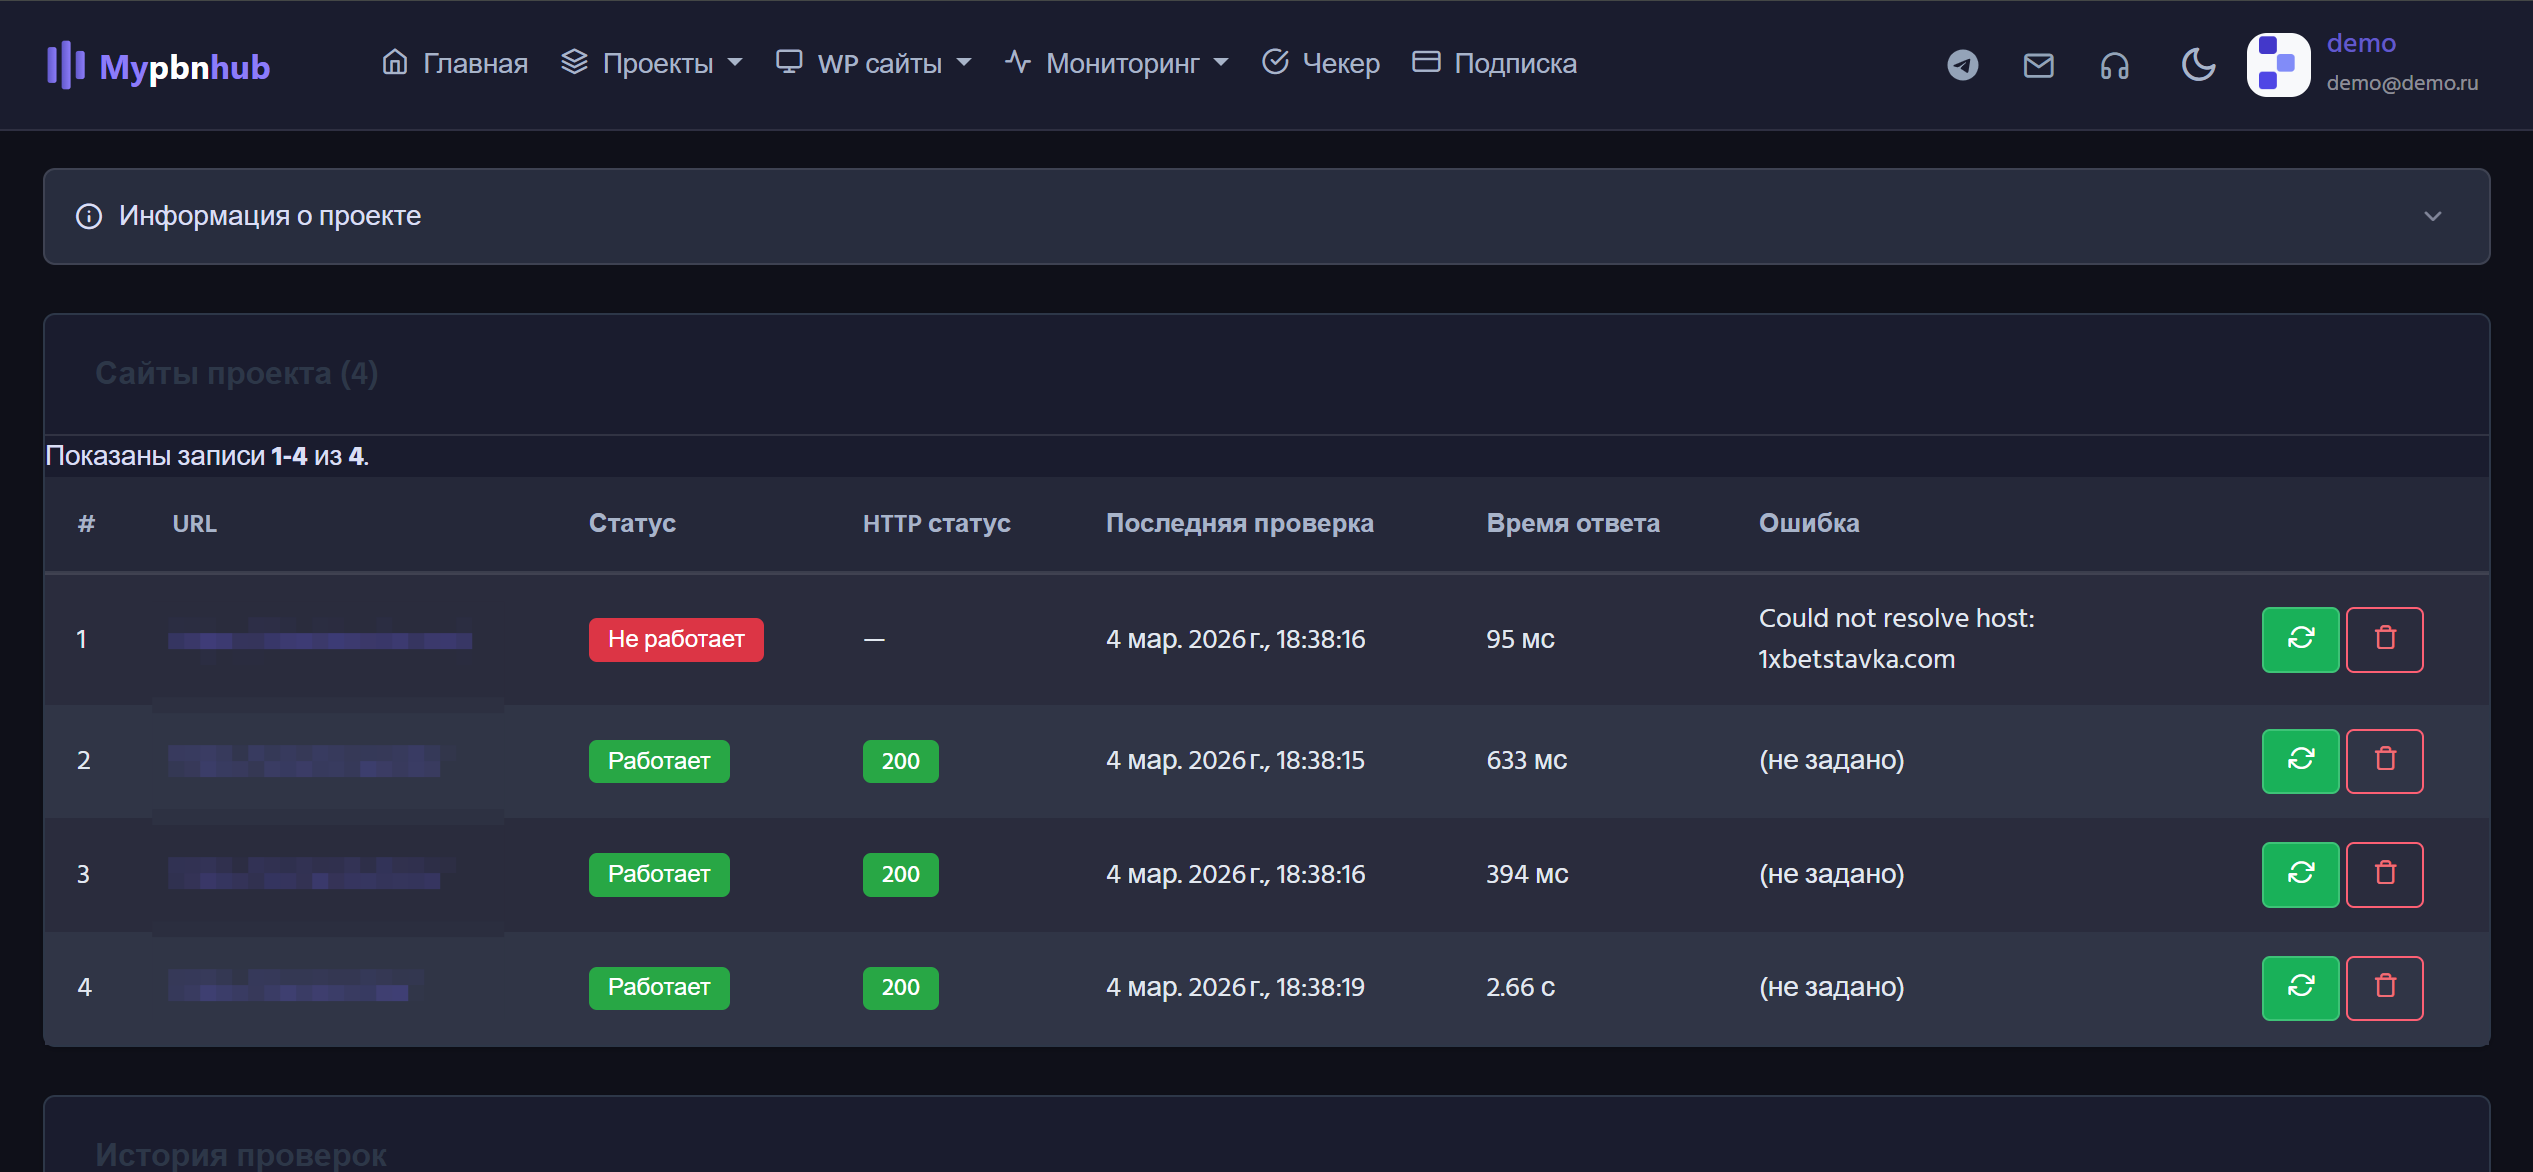Open the mail envelope icon
Viewport: 2533px width, 1172px height.
[2038, 65]
